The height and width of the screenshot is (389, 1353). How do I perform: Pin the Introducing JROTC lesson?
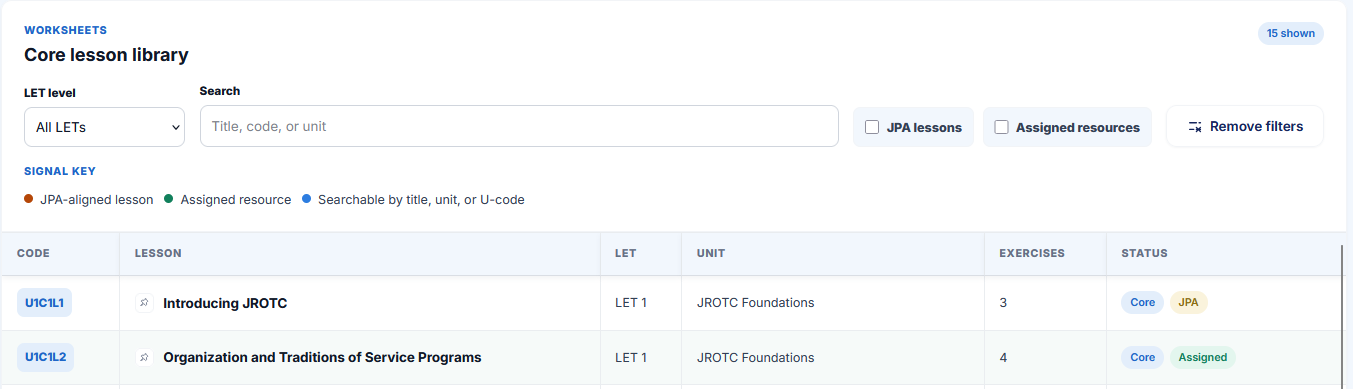coord(144,303)
